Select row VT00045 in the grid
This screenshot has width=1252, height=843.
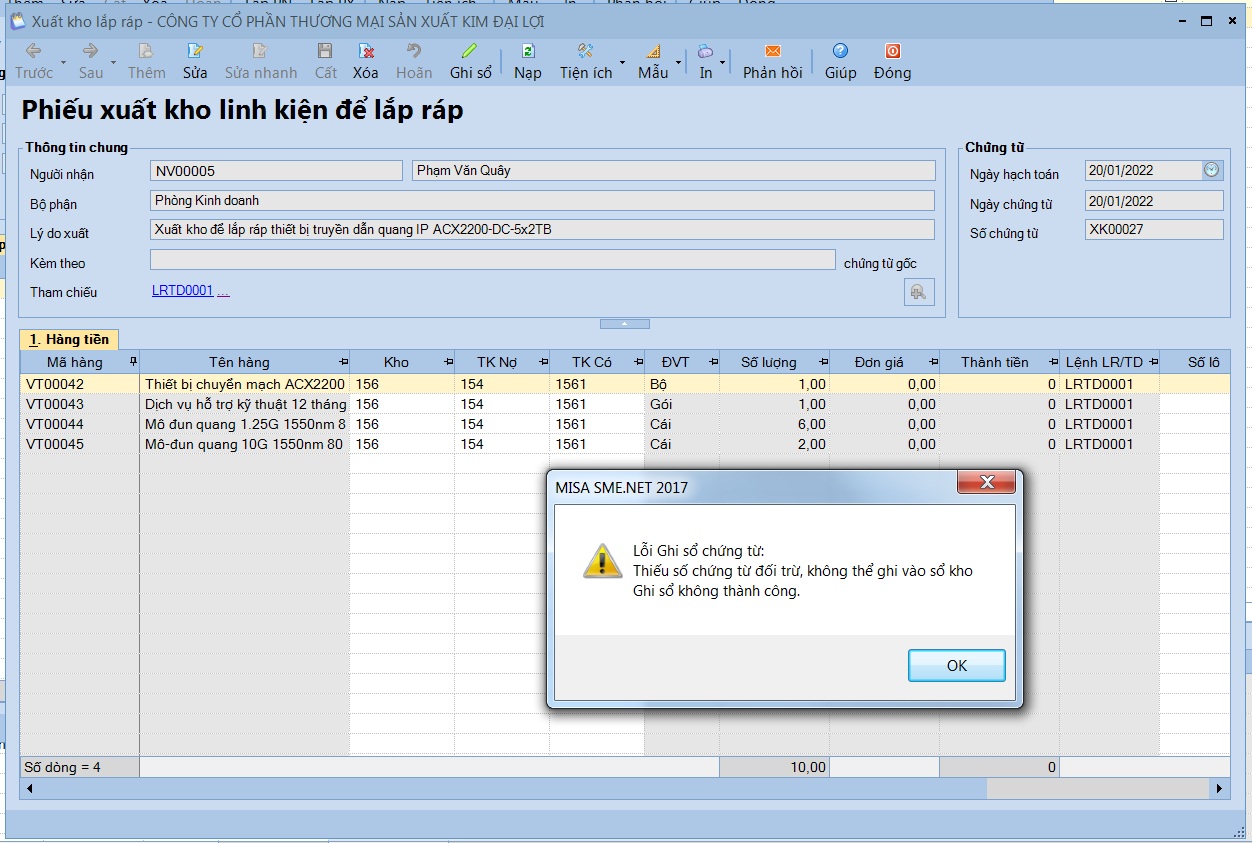pyautogui.click(x=625, y=444)
